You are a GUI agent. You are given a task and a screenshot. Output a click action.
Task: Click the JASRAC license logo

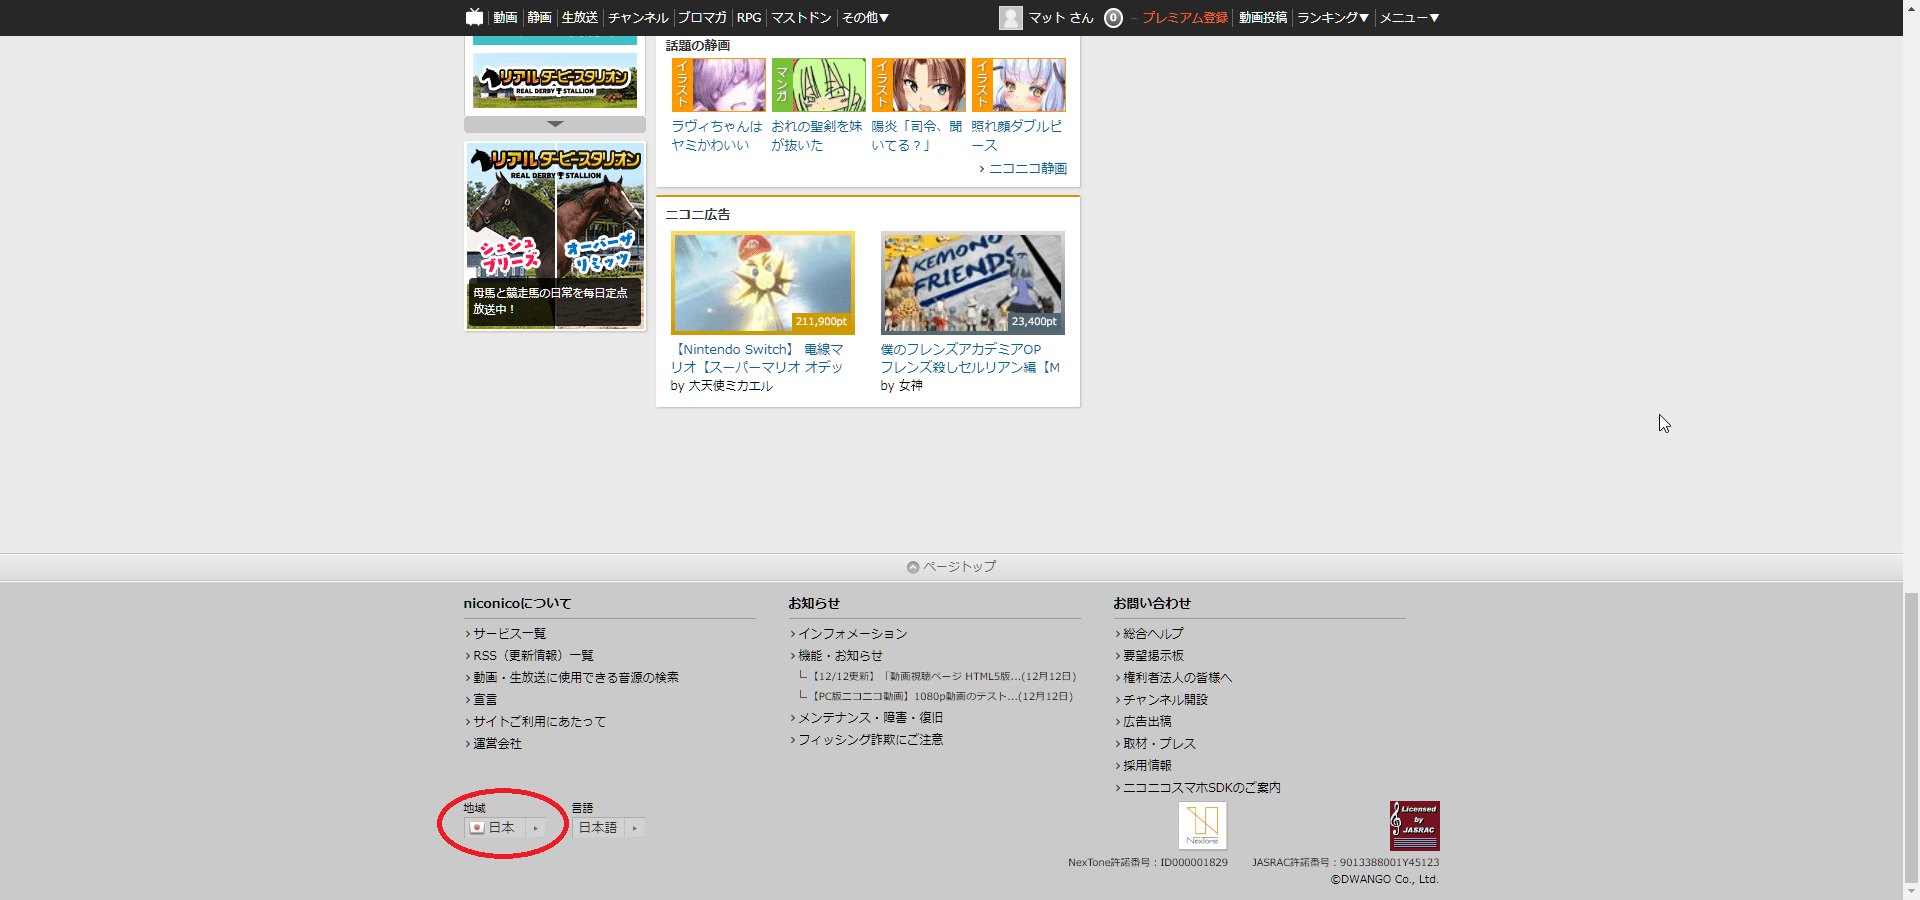tap(1414, 825)
